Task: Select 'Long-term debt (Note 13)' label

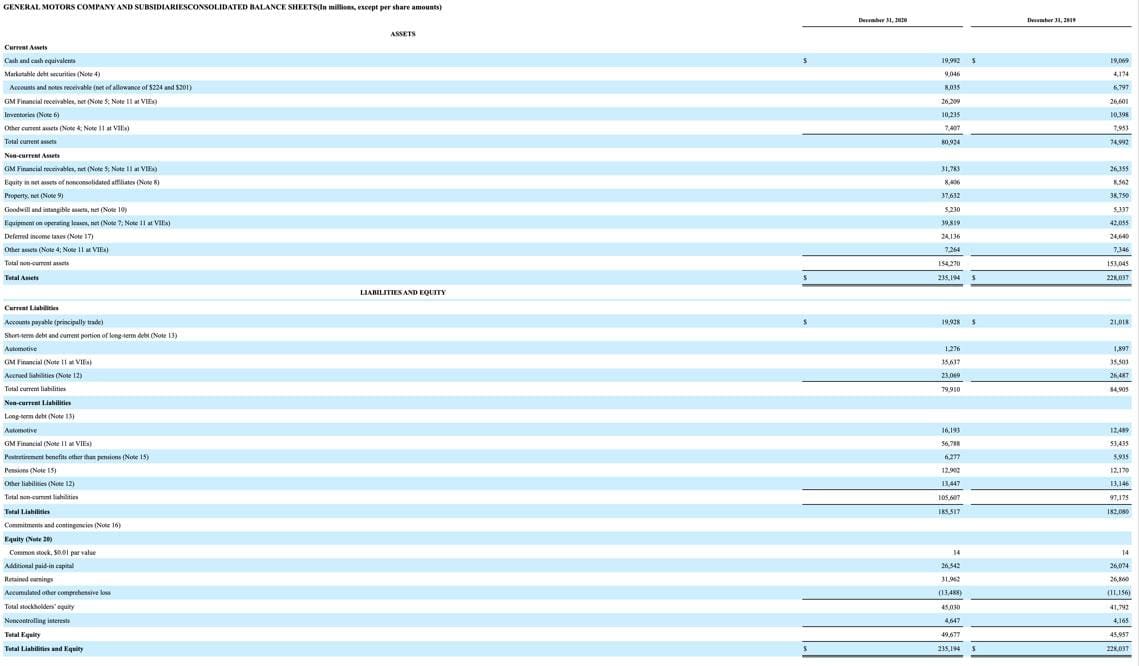Action: [x=39, y=416]
